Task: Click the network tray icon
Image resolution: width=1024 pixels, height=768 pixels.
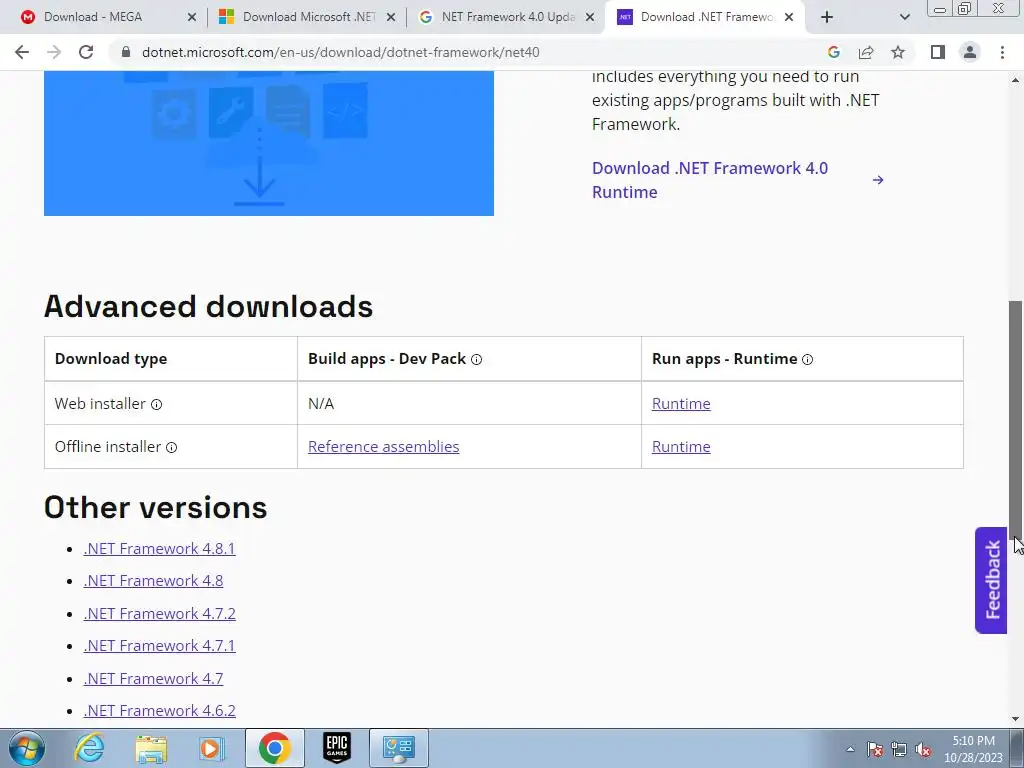Action: [899, 749]
